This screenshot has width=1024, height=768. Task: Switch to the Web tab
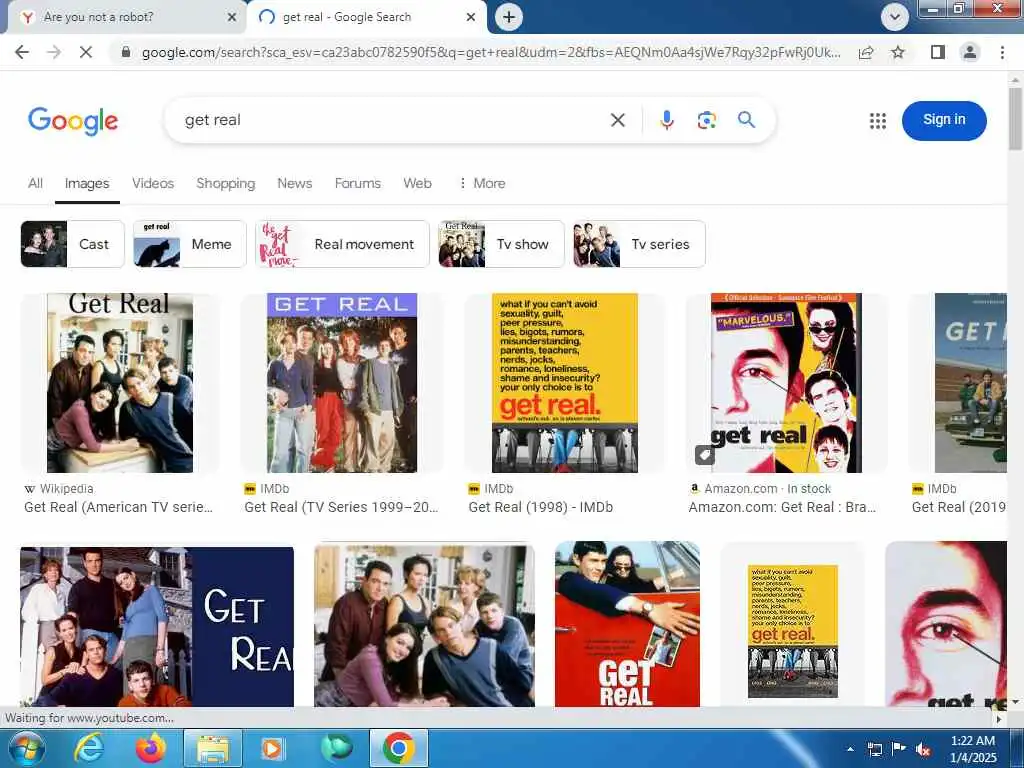[x=417, y=184]
